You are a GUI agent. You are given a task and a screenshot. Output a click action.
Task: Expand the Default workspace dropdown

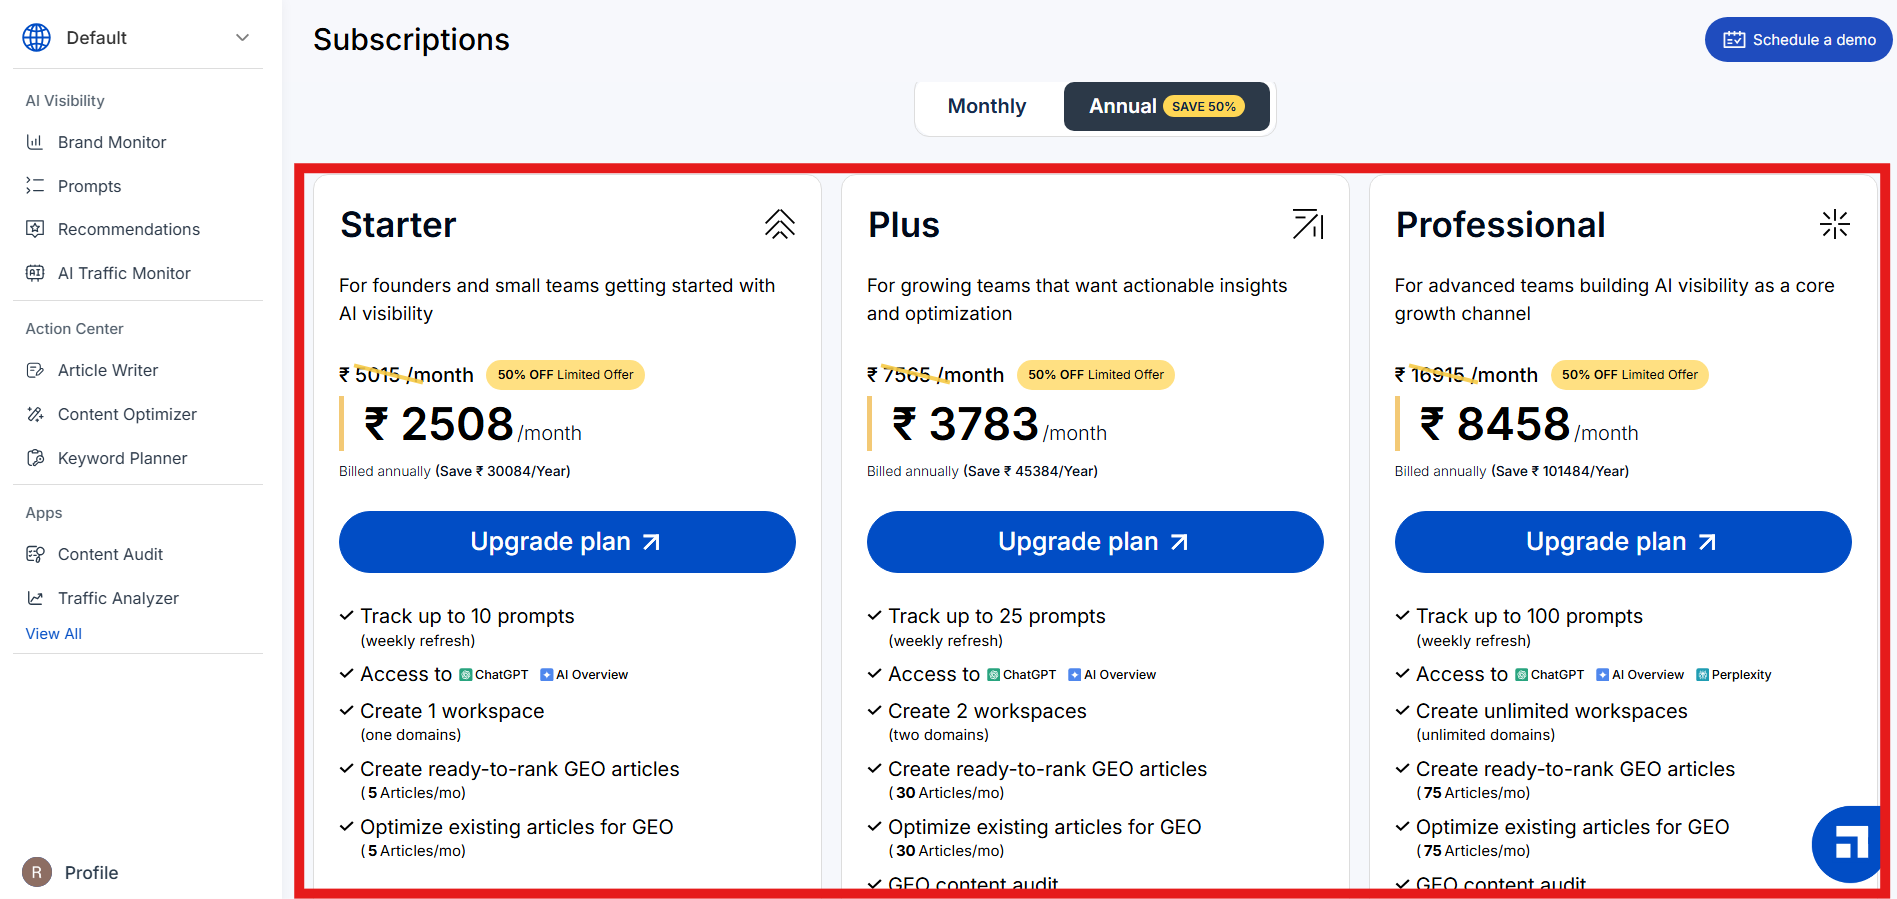tap(241, 38)
